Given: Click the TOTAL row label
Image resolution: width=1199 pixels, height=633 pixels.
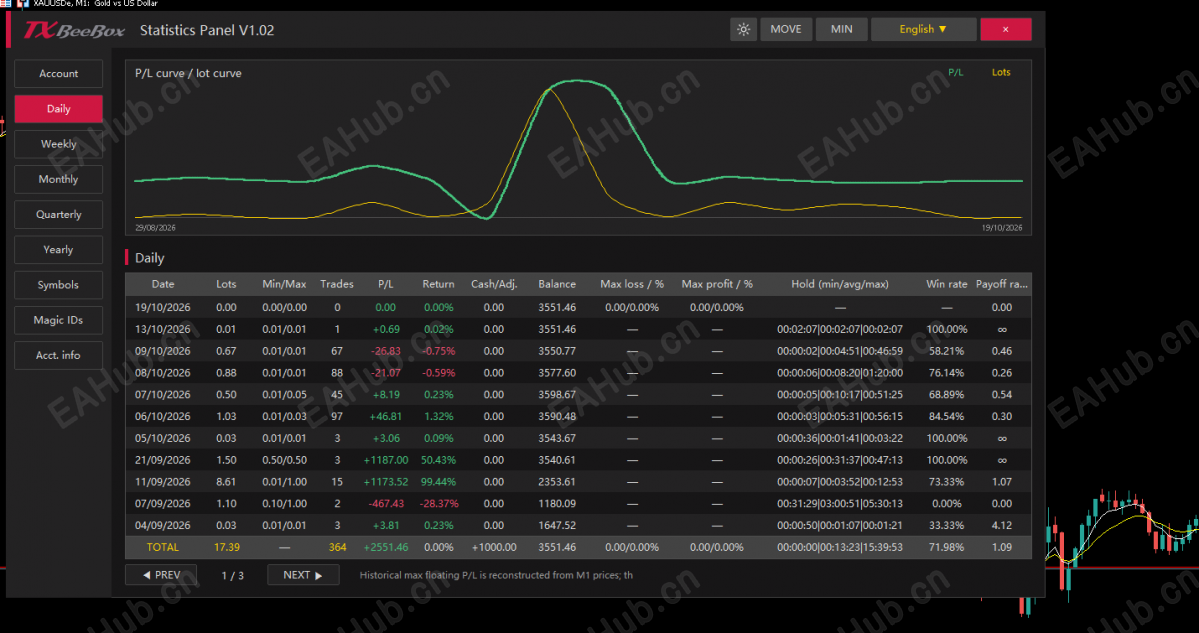Looking at the screenshot, I should click(x=163, y=547).
